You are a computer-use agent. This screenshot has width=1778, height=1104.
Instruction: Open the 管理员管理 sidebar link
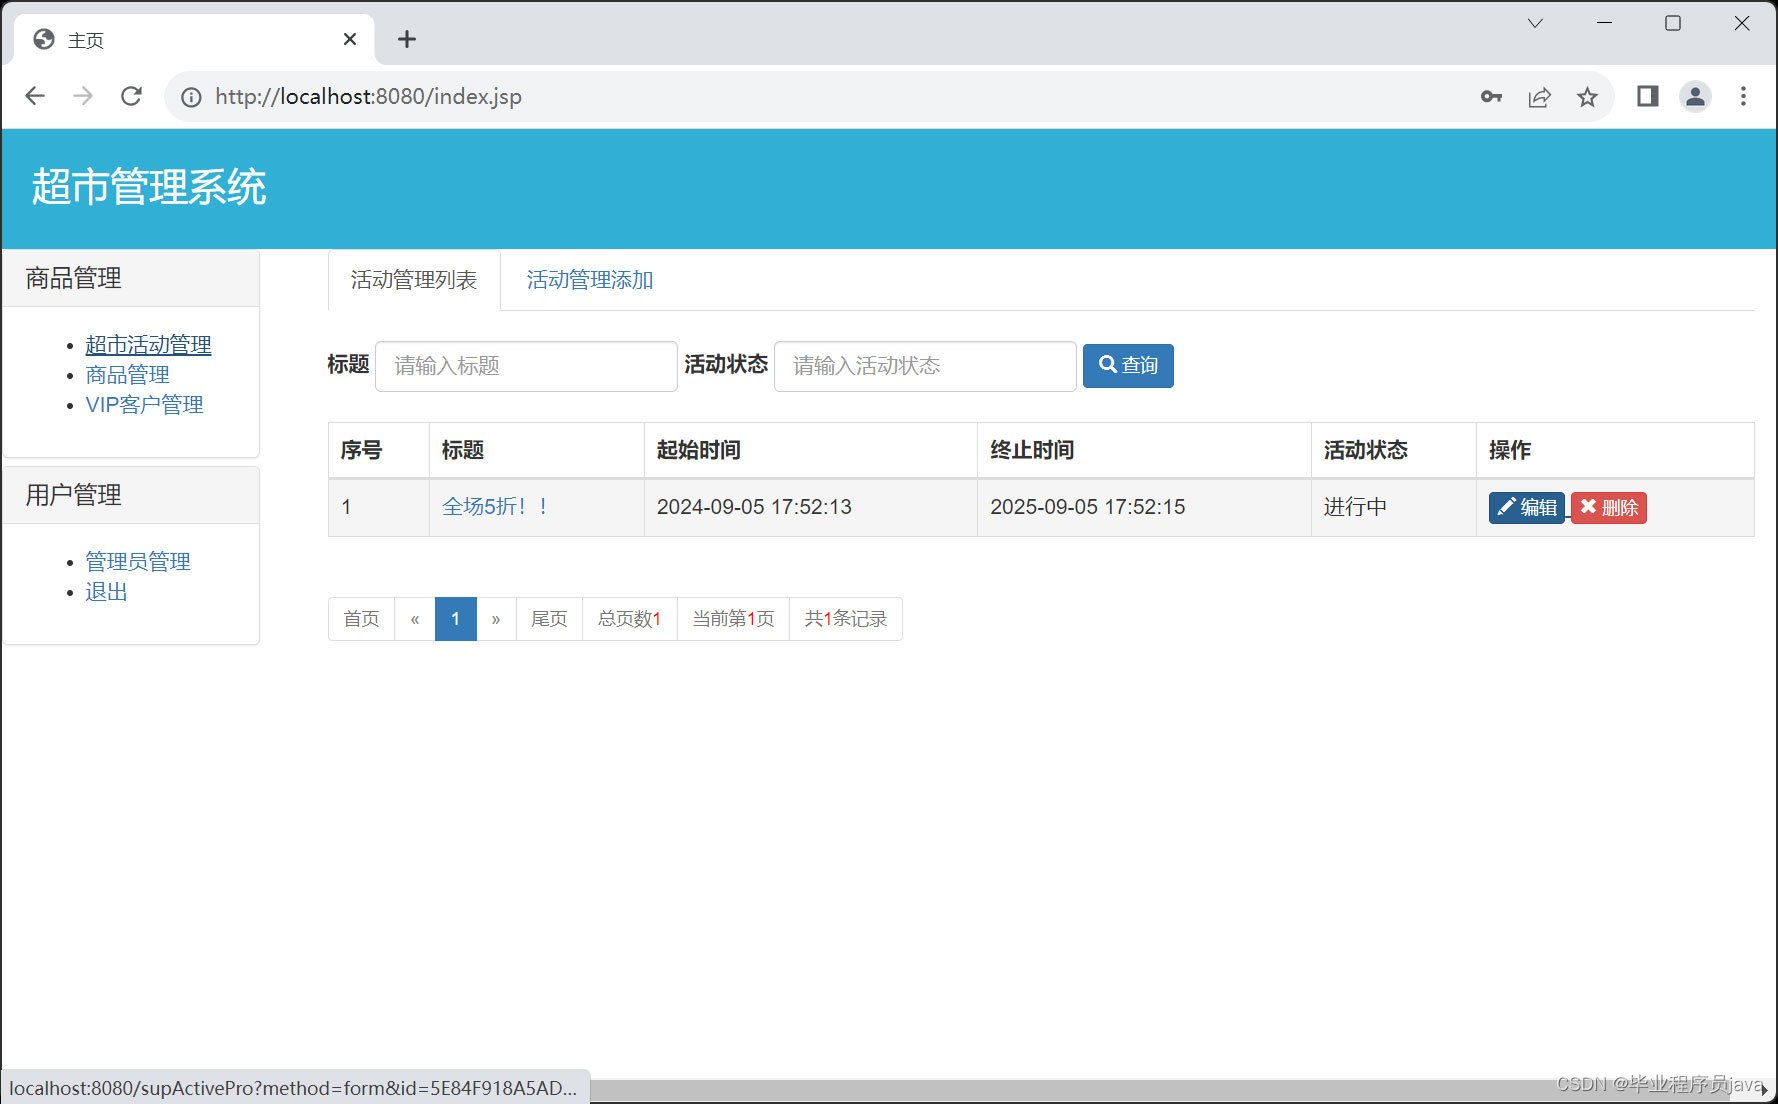(138, 562)
